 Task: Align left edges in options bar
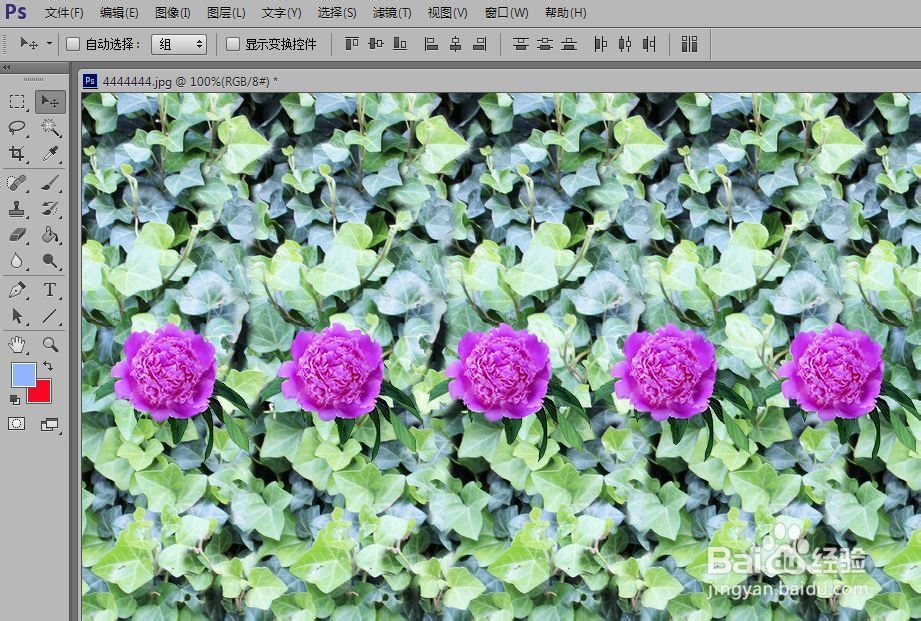431,43
